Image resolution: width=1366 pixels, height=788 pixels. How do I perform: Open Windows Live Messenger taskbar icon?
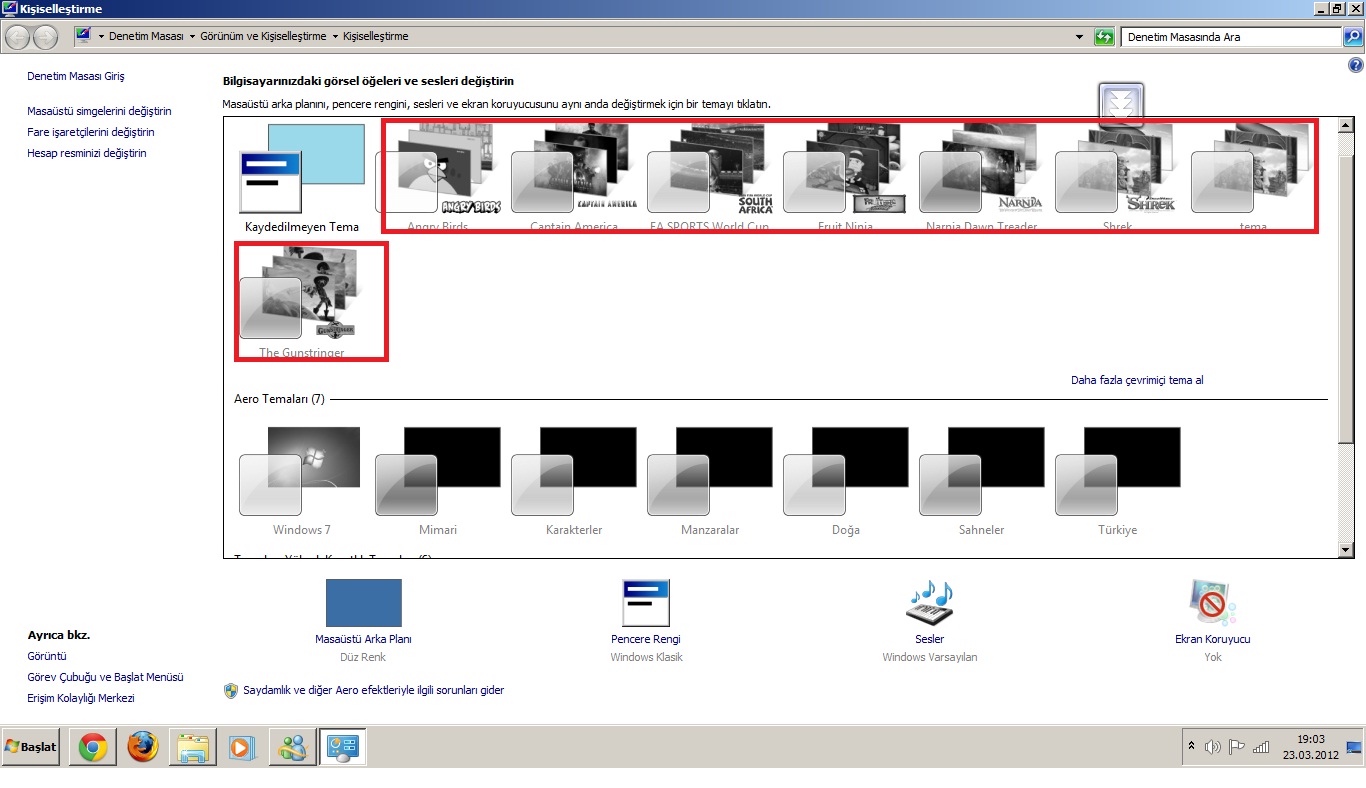coord(293,747)
